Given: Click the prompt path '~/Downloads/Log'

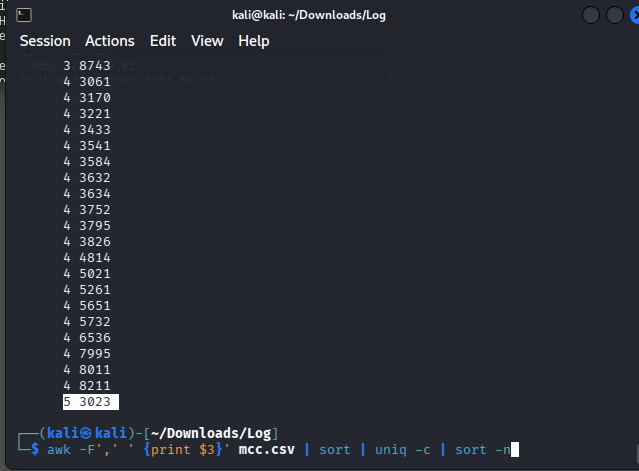Looking at the screenshot, I should [x=211, y=433].
